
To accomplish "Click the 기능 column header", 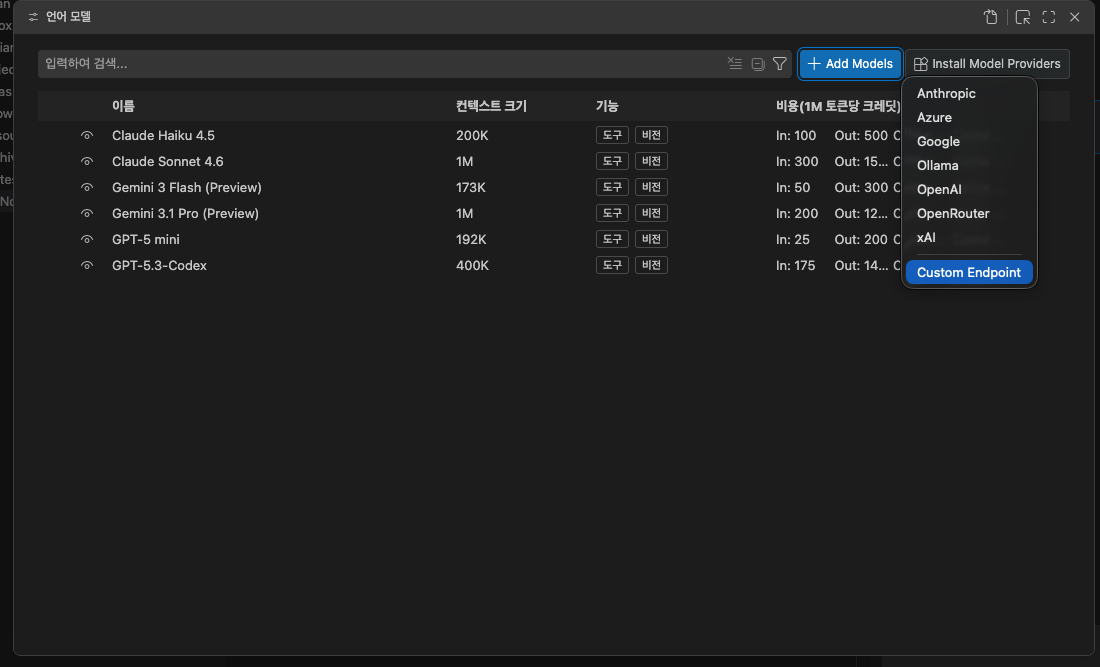I will tap(607, 106).
